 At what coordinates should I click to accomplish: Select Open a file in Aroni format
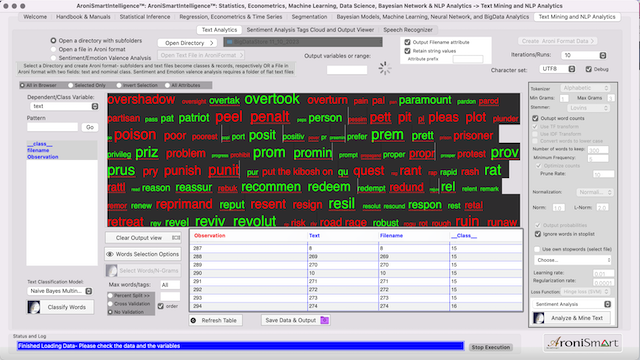coord(53,49)
